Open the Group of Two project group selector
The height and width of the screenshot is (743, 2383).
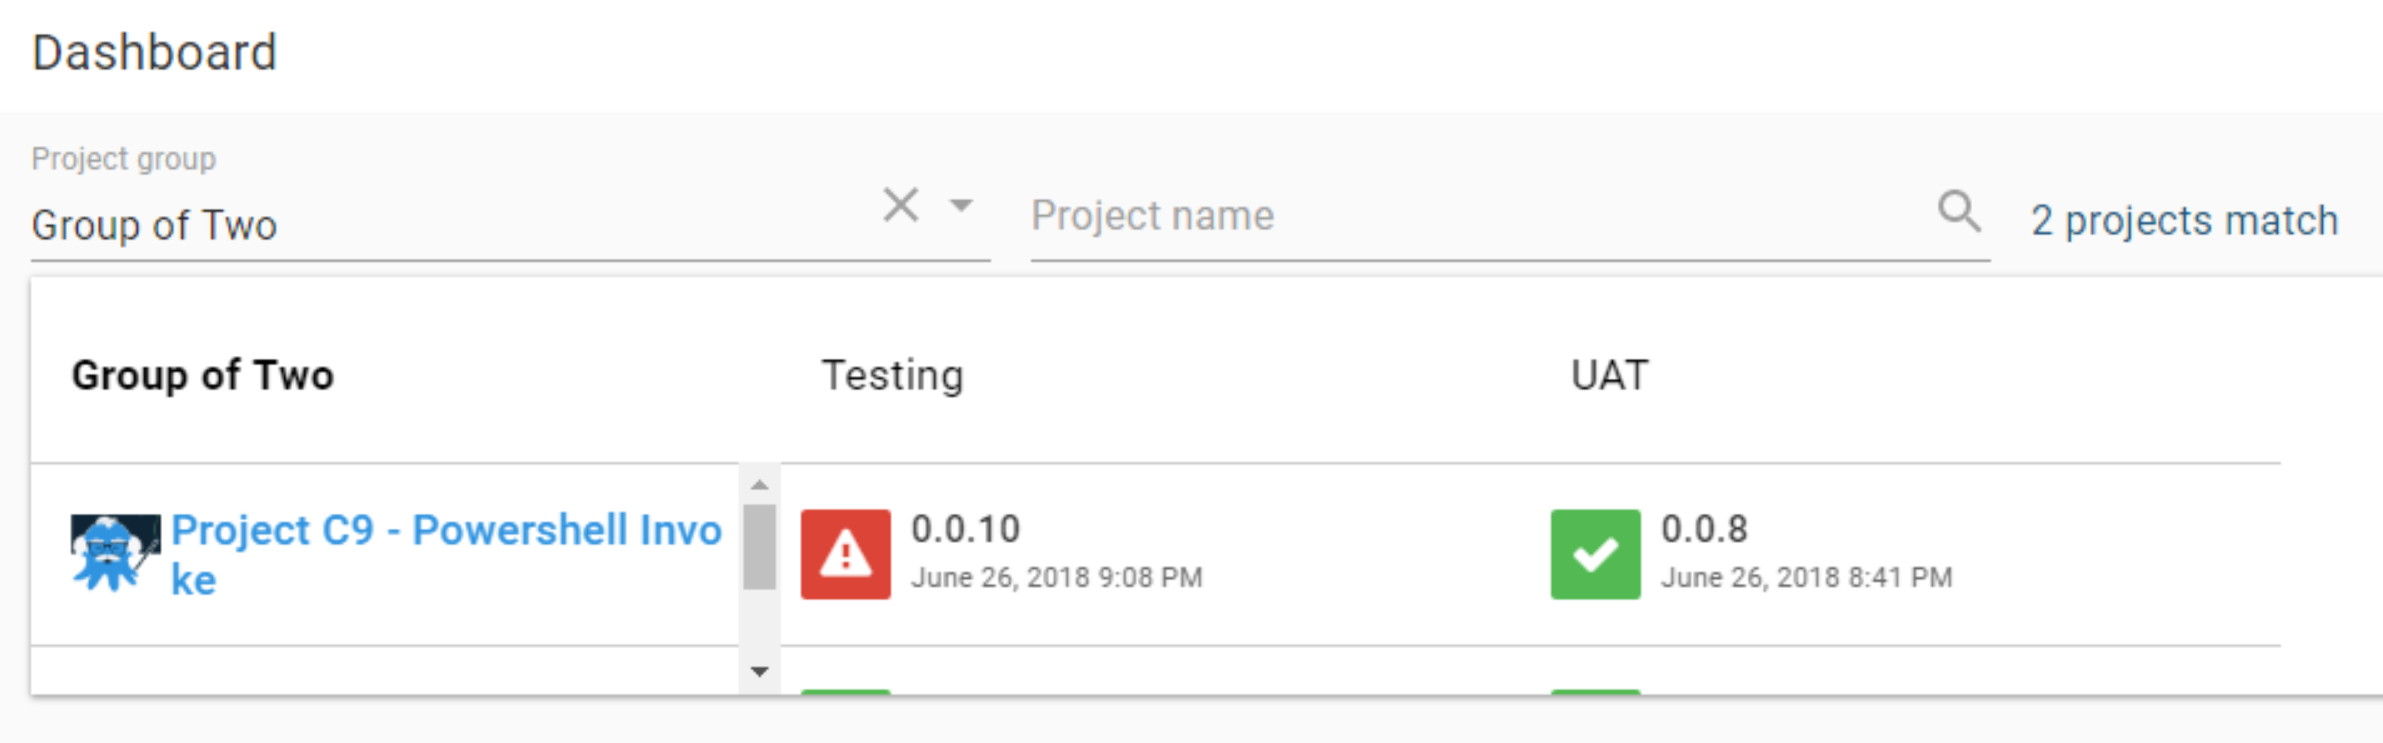(x=154, y=224)
